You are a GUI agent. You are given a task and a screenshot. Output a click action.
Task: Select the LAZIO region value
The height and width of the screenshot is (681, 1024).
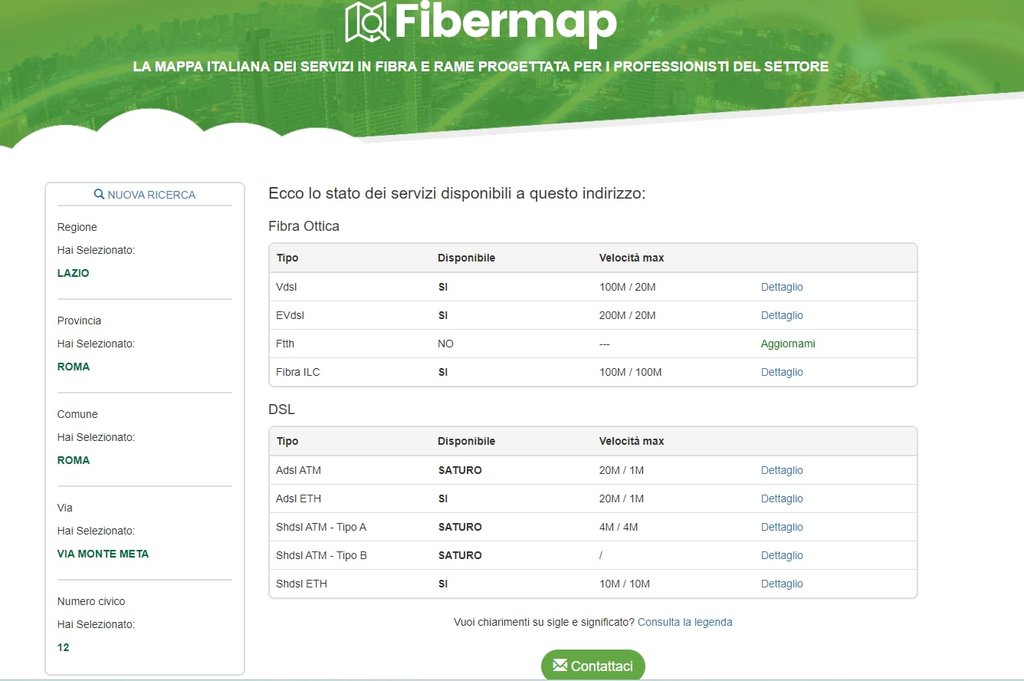coord(73,273)
